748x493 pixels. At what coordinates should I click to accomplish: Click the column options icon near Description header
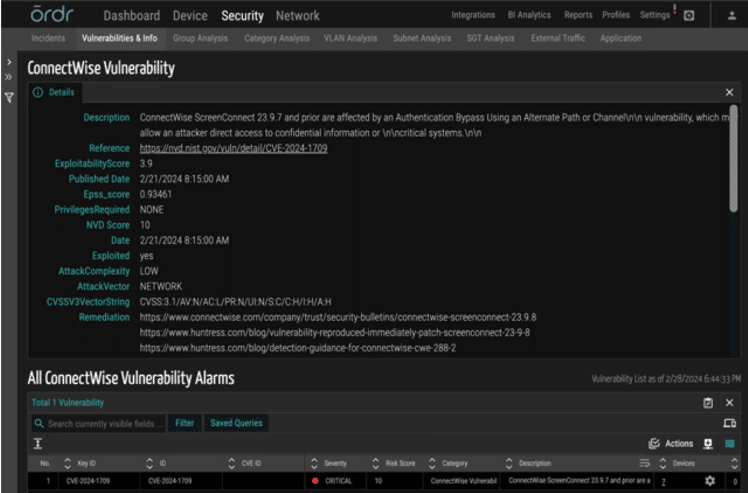pyautogui.click(x=644, y=463)
